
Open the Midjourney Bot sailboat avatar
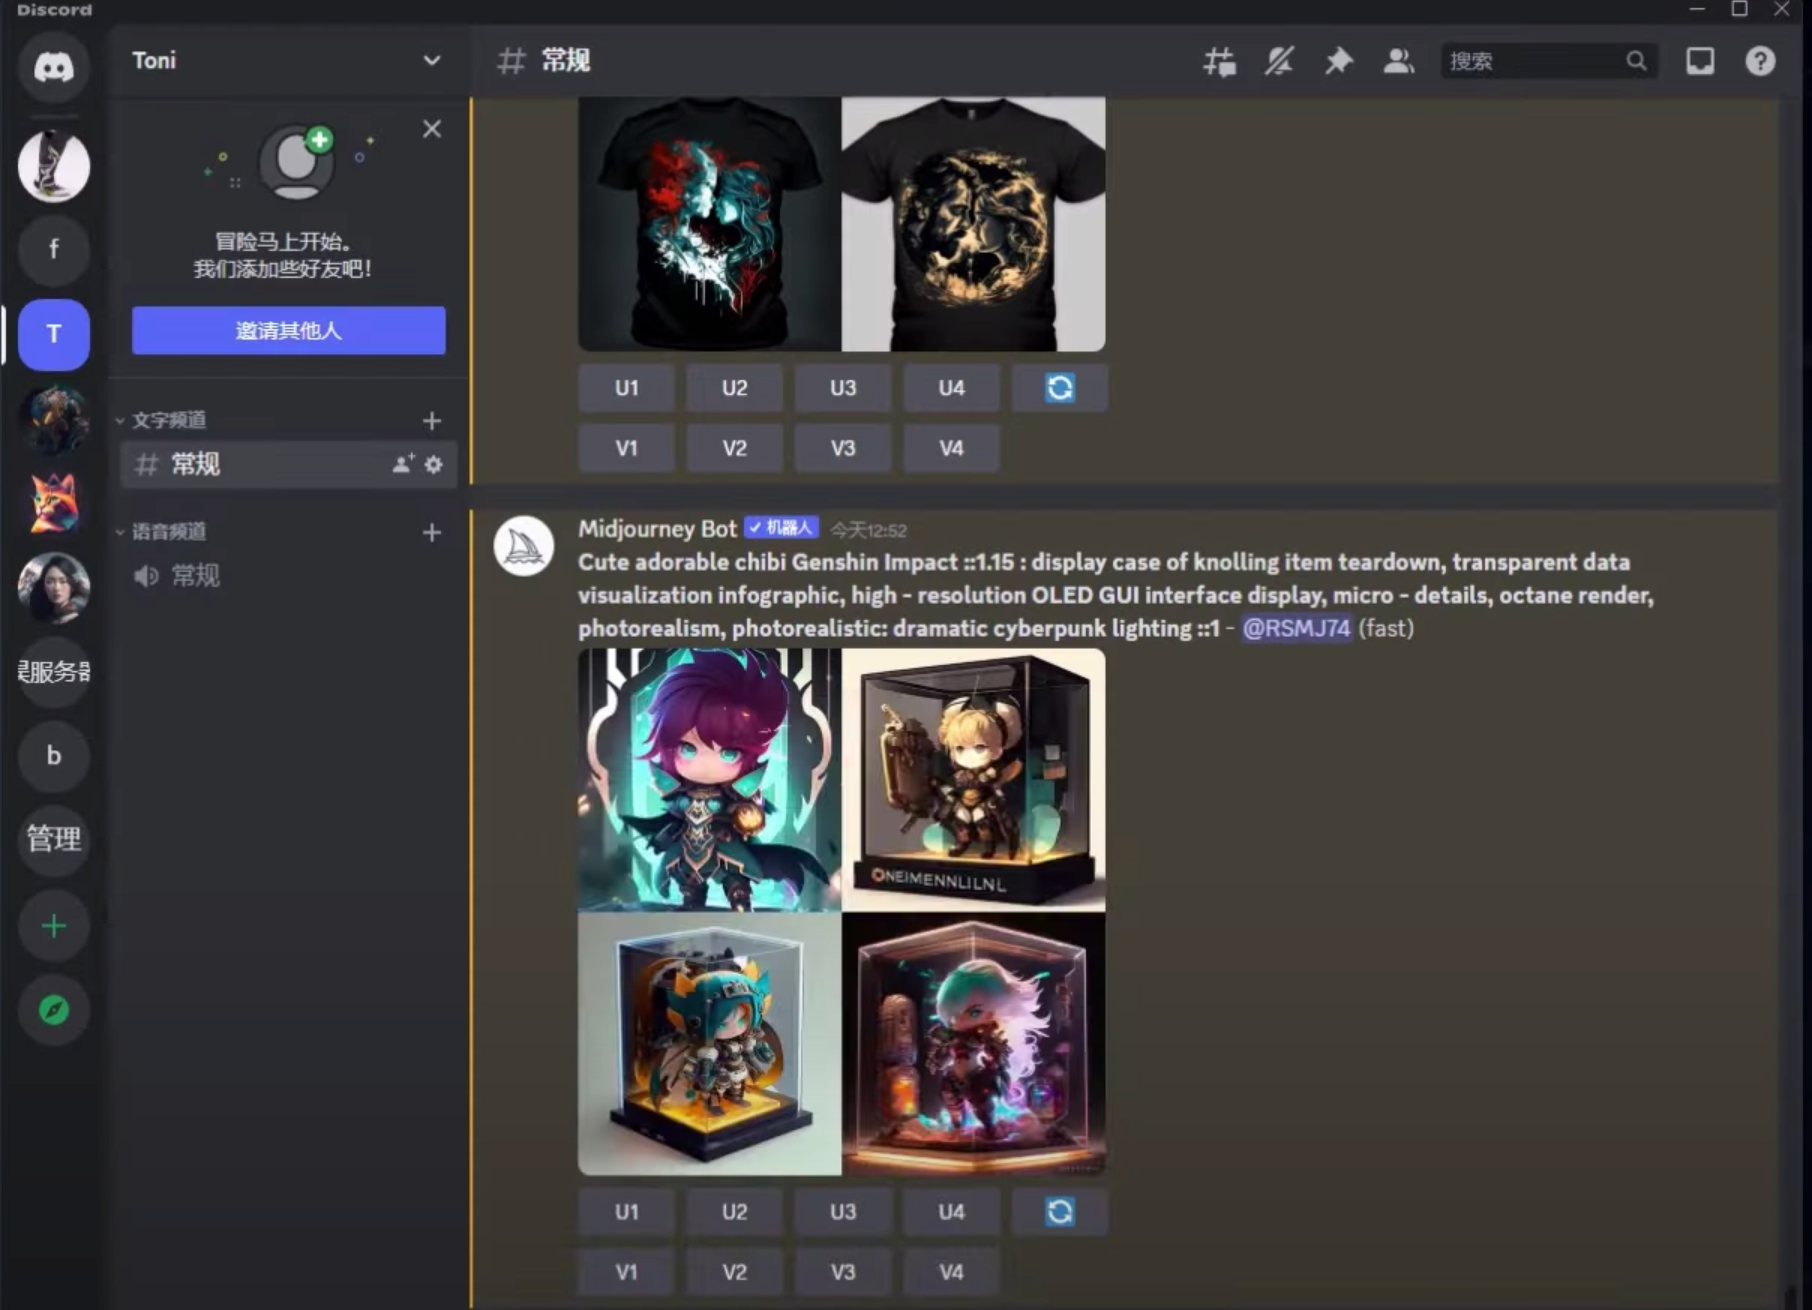(524, 546)
